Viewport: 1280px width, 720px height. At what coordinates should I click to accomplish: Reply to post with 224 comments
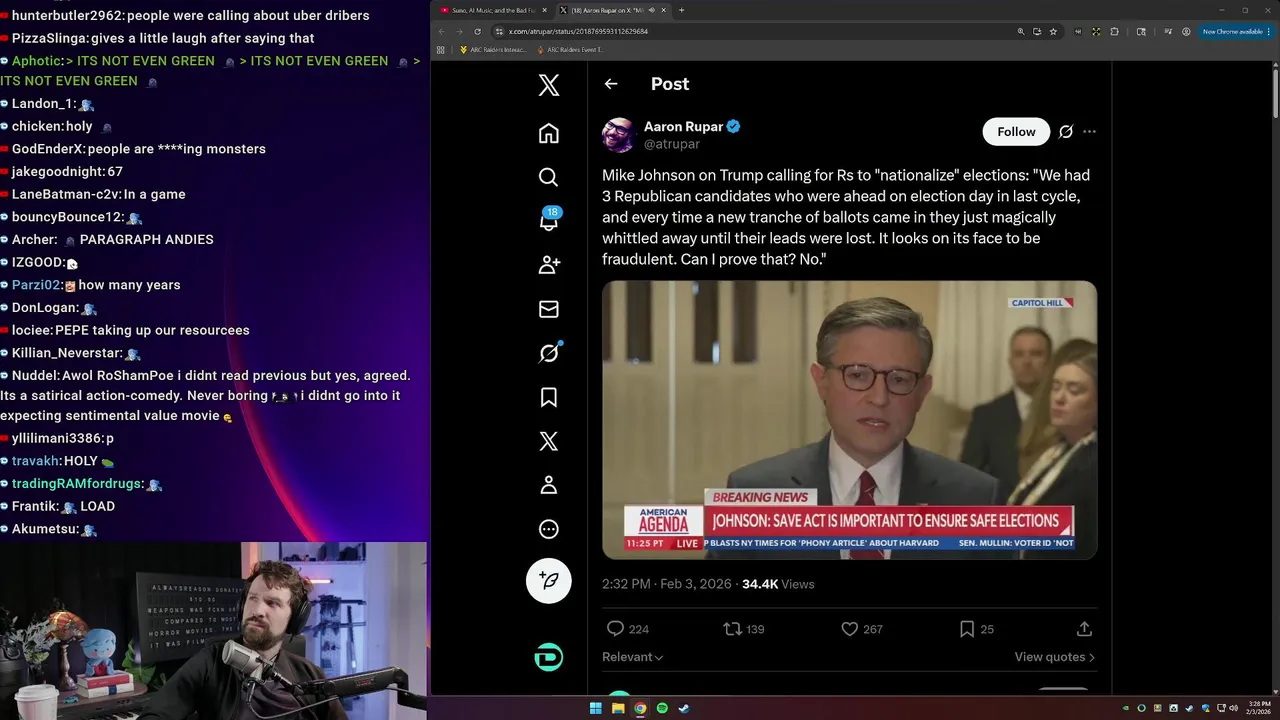point(628,629)
